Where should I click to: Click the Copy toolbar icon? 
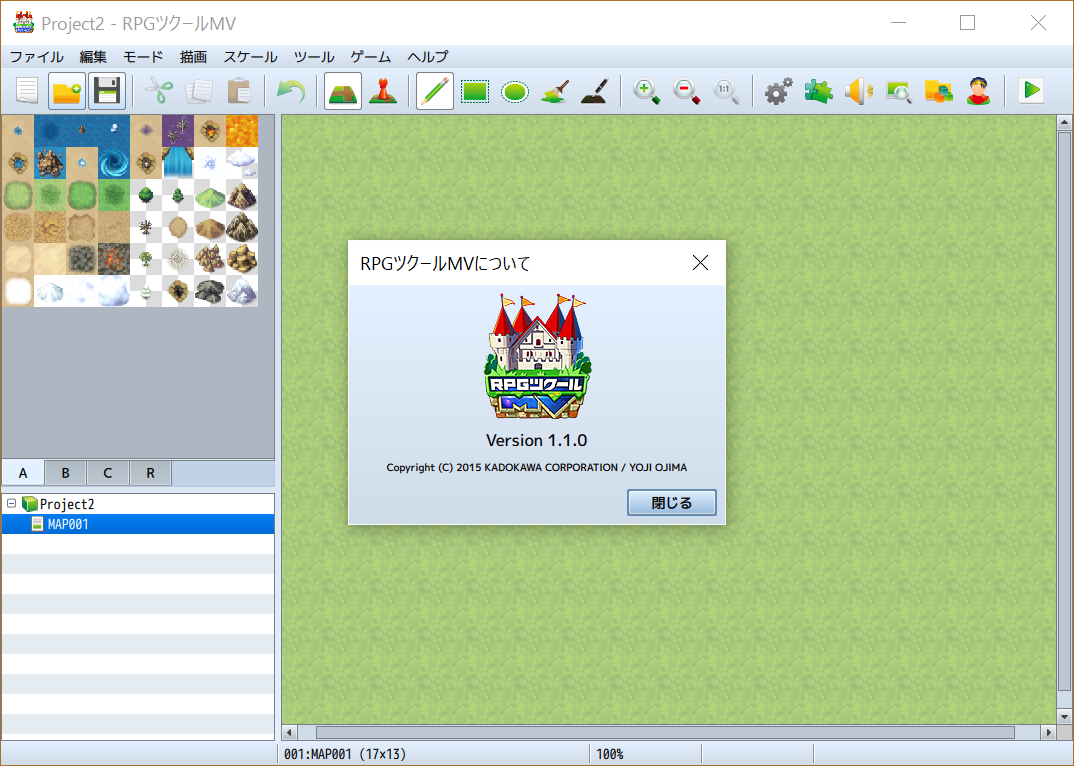[x=199, y=91]
